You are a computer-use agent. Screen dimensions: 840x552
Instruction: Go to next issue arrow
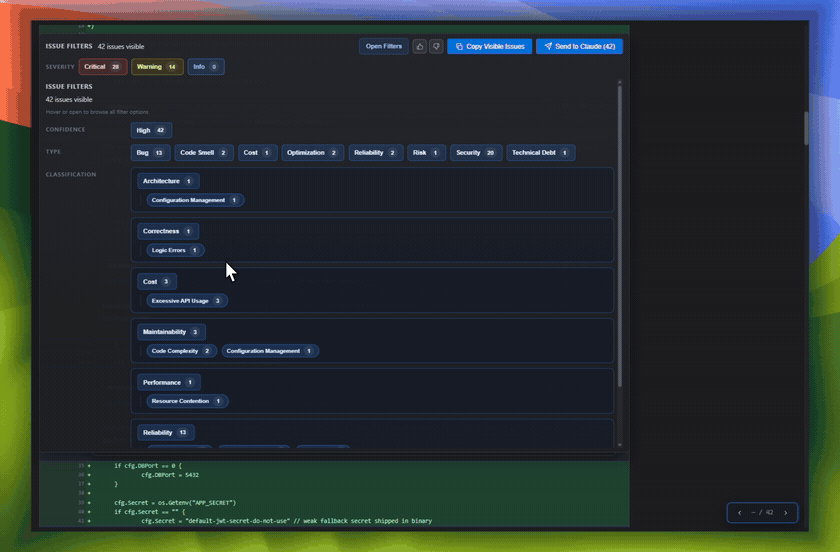pyautogui.click(x=786, y=513)
